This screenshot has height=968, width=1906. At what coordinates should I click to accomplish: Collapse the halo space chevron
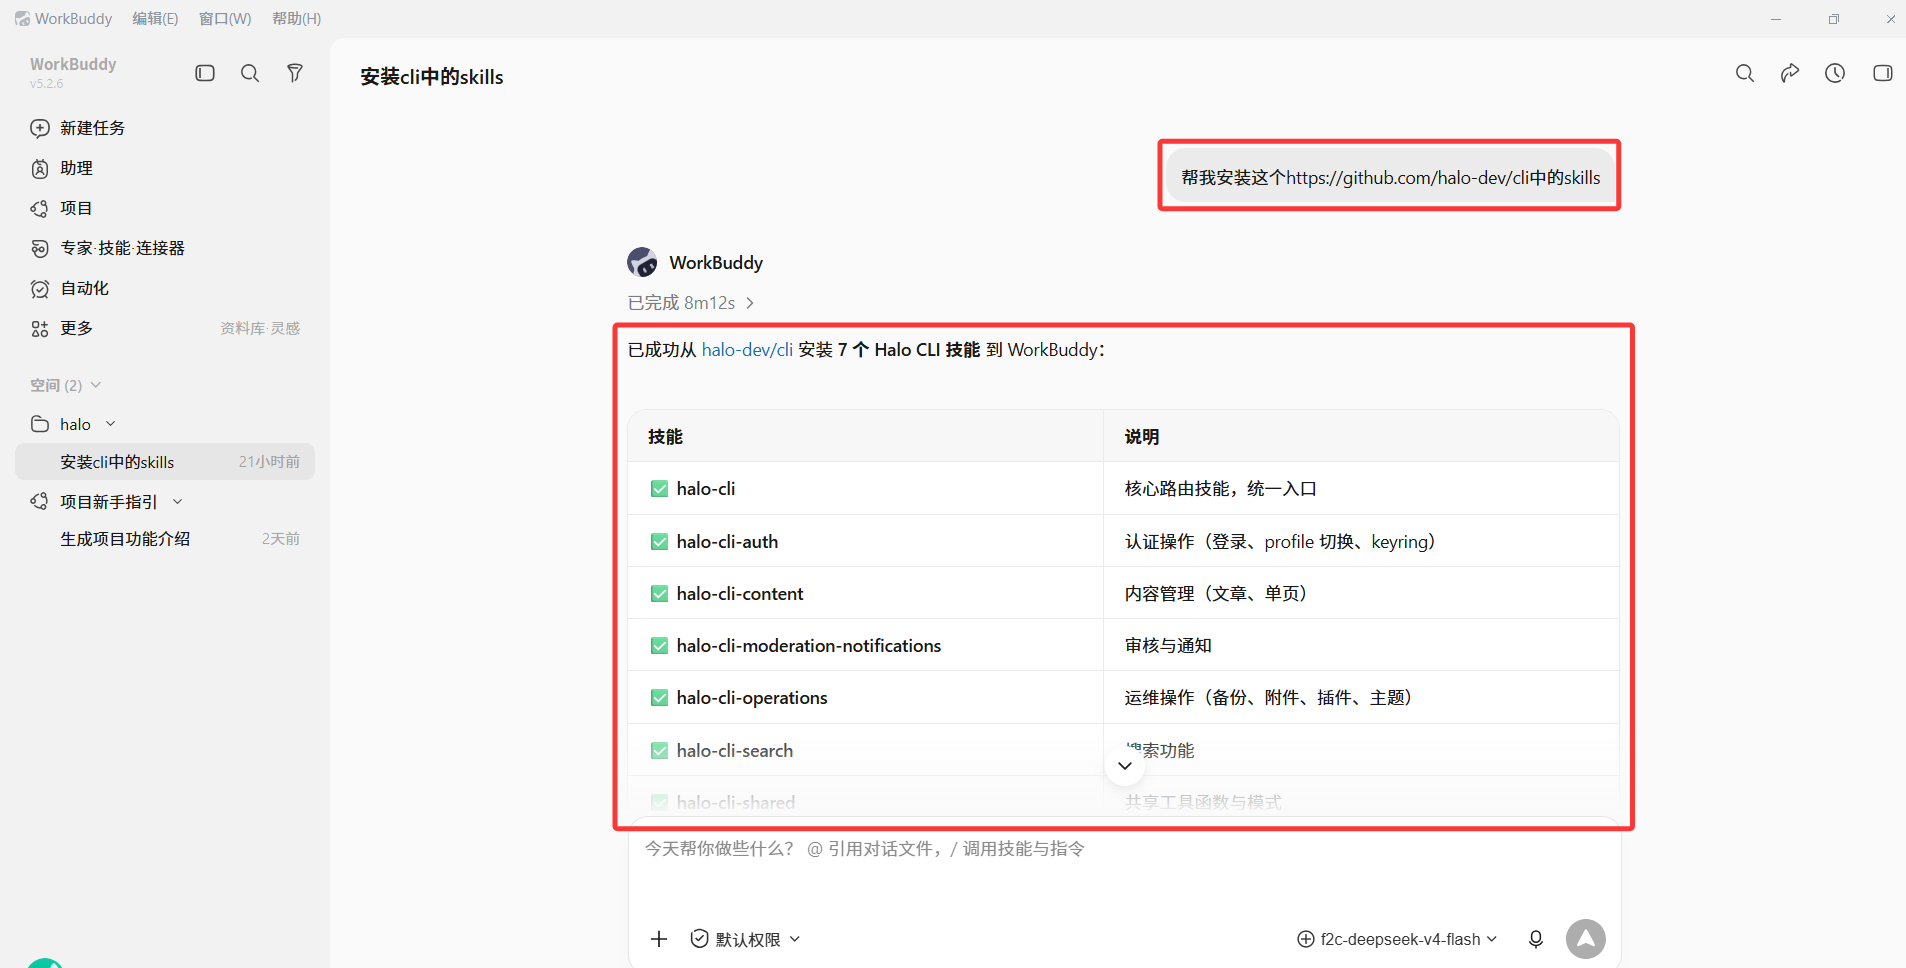click(x=111, y=424)
